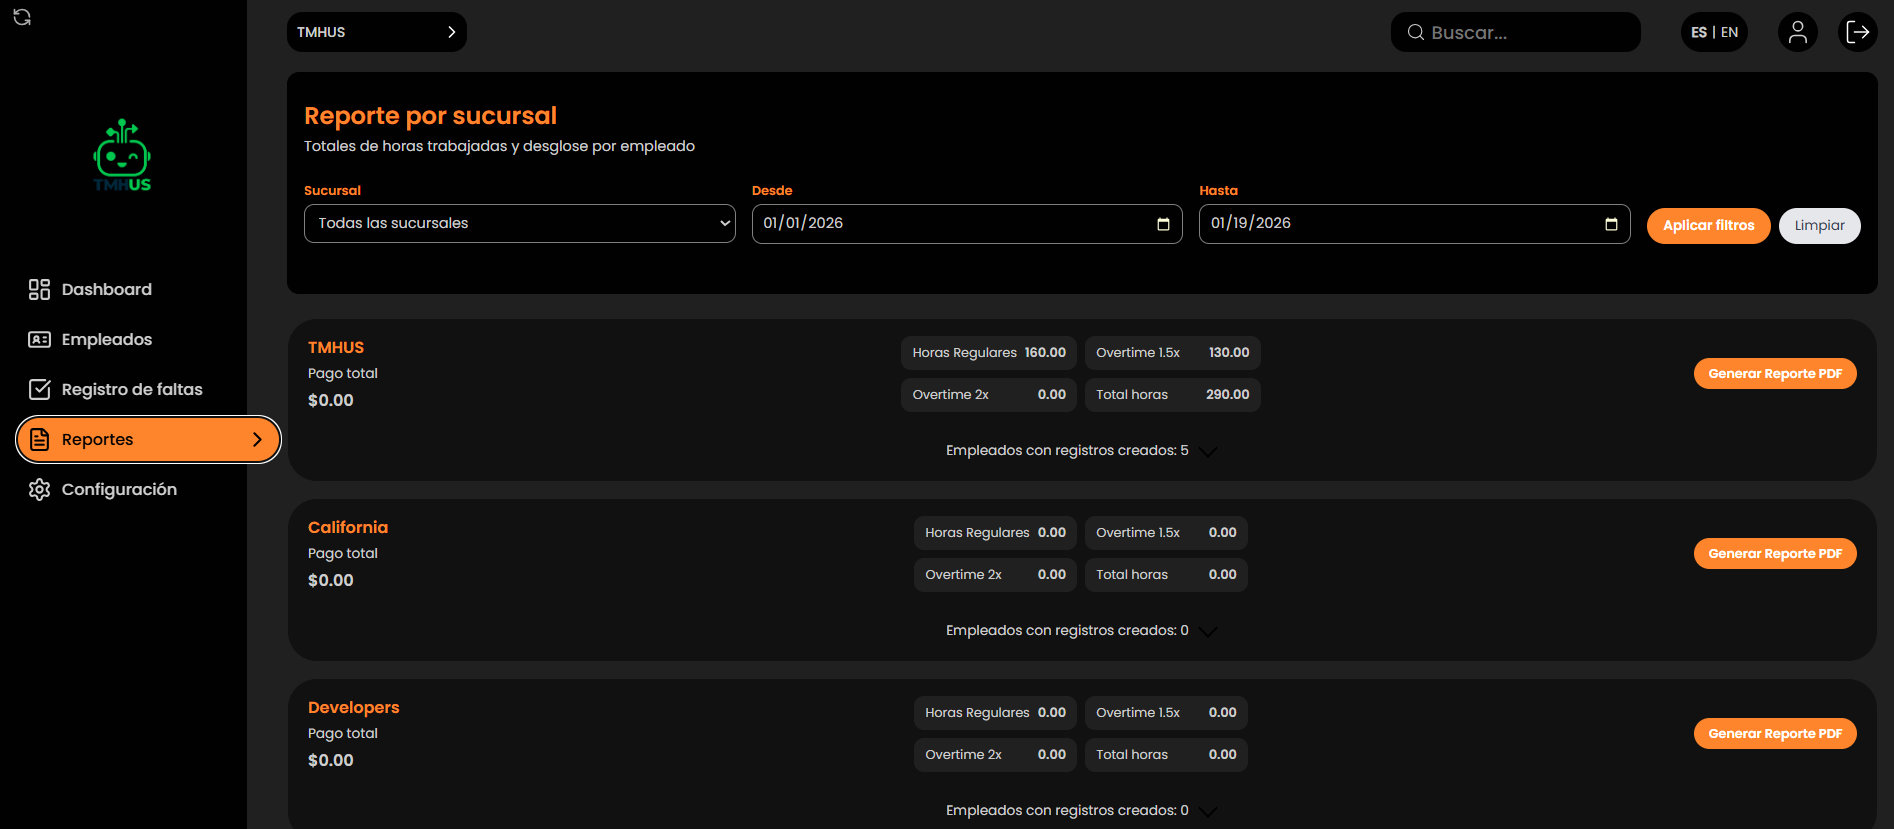Switch language to EN
1894x829 pixels.
coord(1729,32)
